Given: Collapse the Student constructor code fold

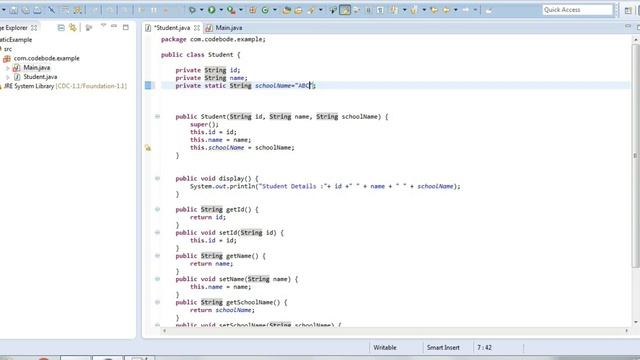Looking at the screenshot, I should [x=158, y=116].
